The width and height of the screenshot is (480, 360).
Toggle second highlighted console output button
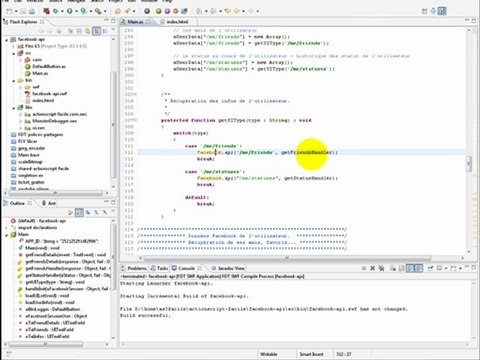419,268
